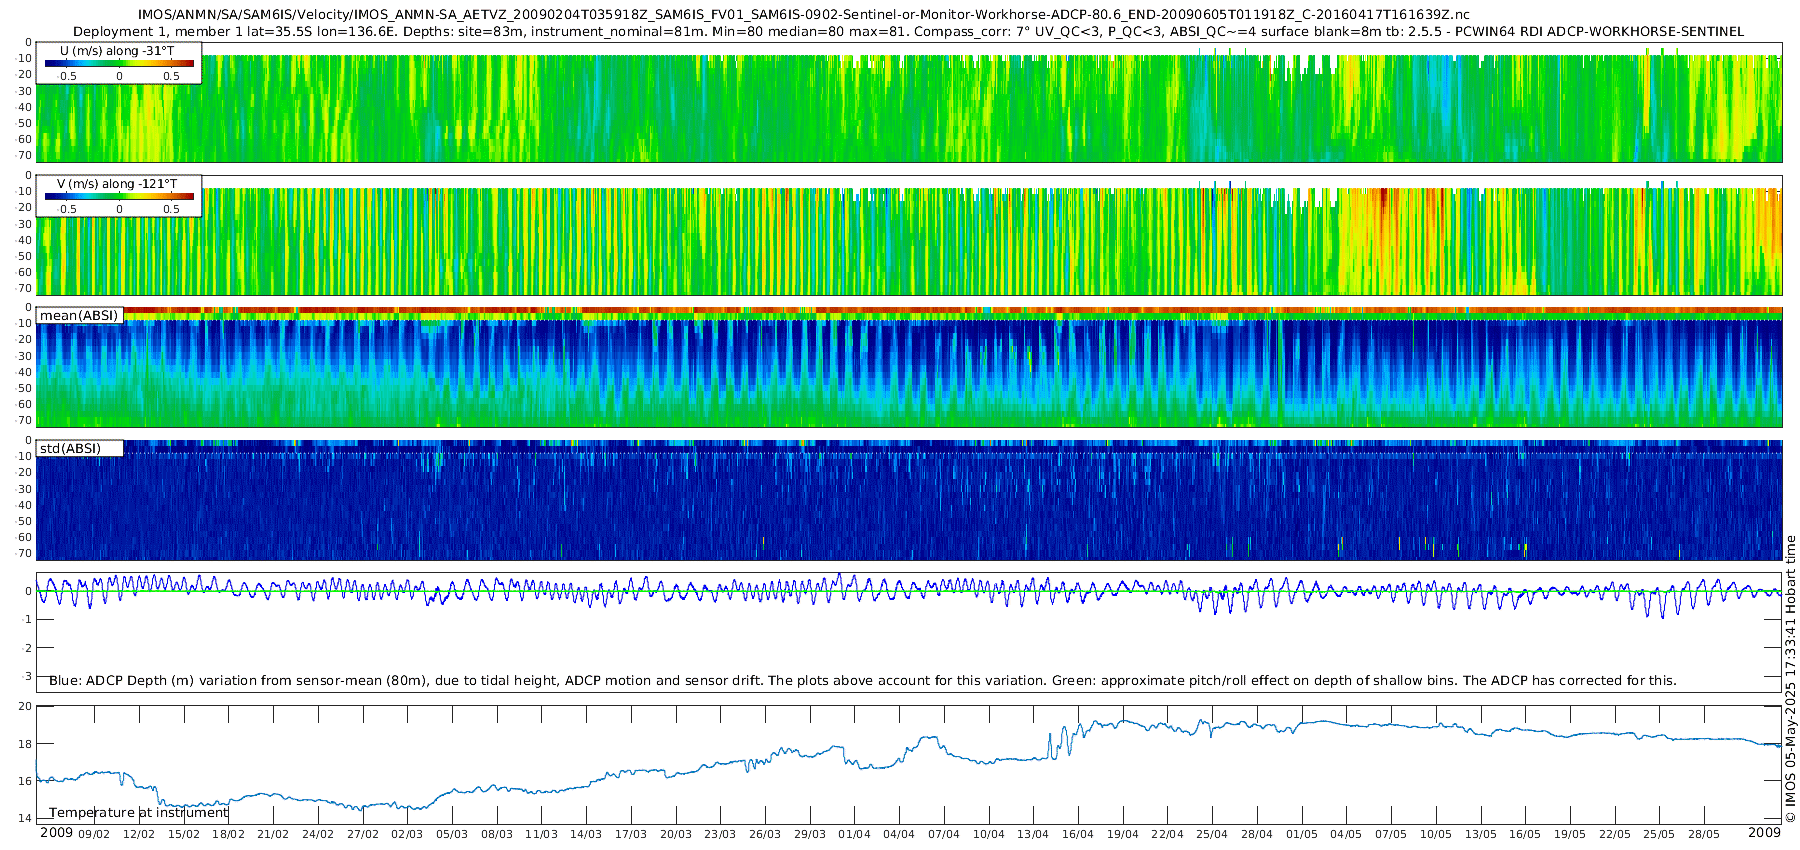This screenshot has height=850, width=1800.
Task: Click the file path title text
Action: (x=804, y=15)
